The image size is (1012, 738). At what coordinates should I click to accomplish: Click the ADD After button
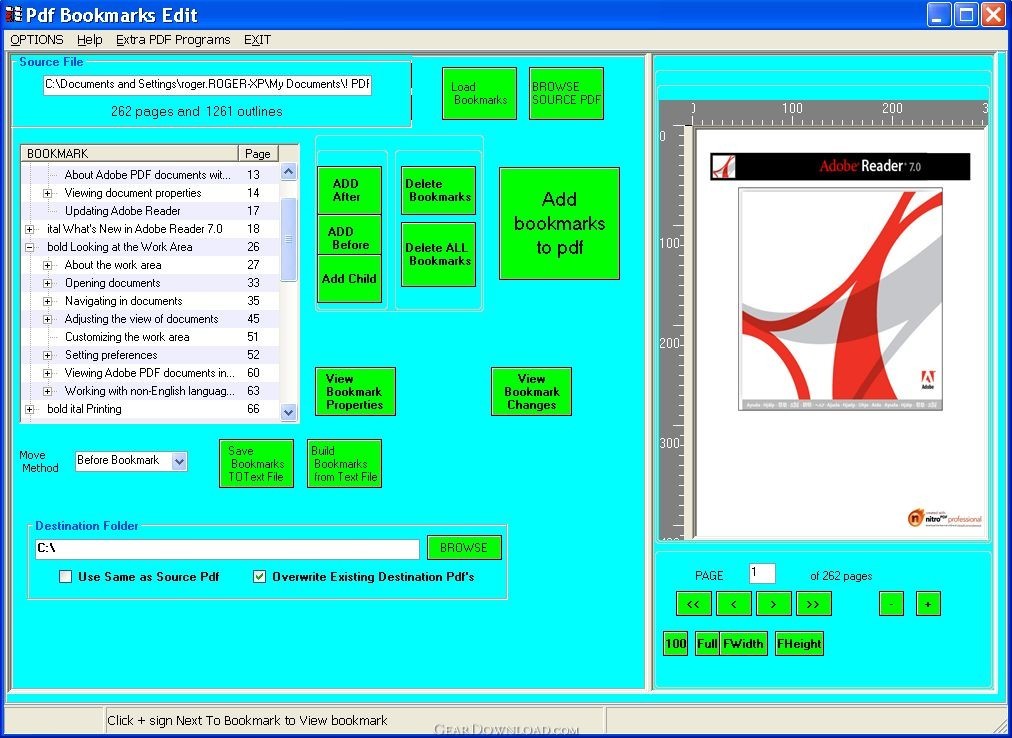pyautogui.click(x=349, y=190)
